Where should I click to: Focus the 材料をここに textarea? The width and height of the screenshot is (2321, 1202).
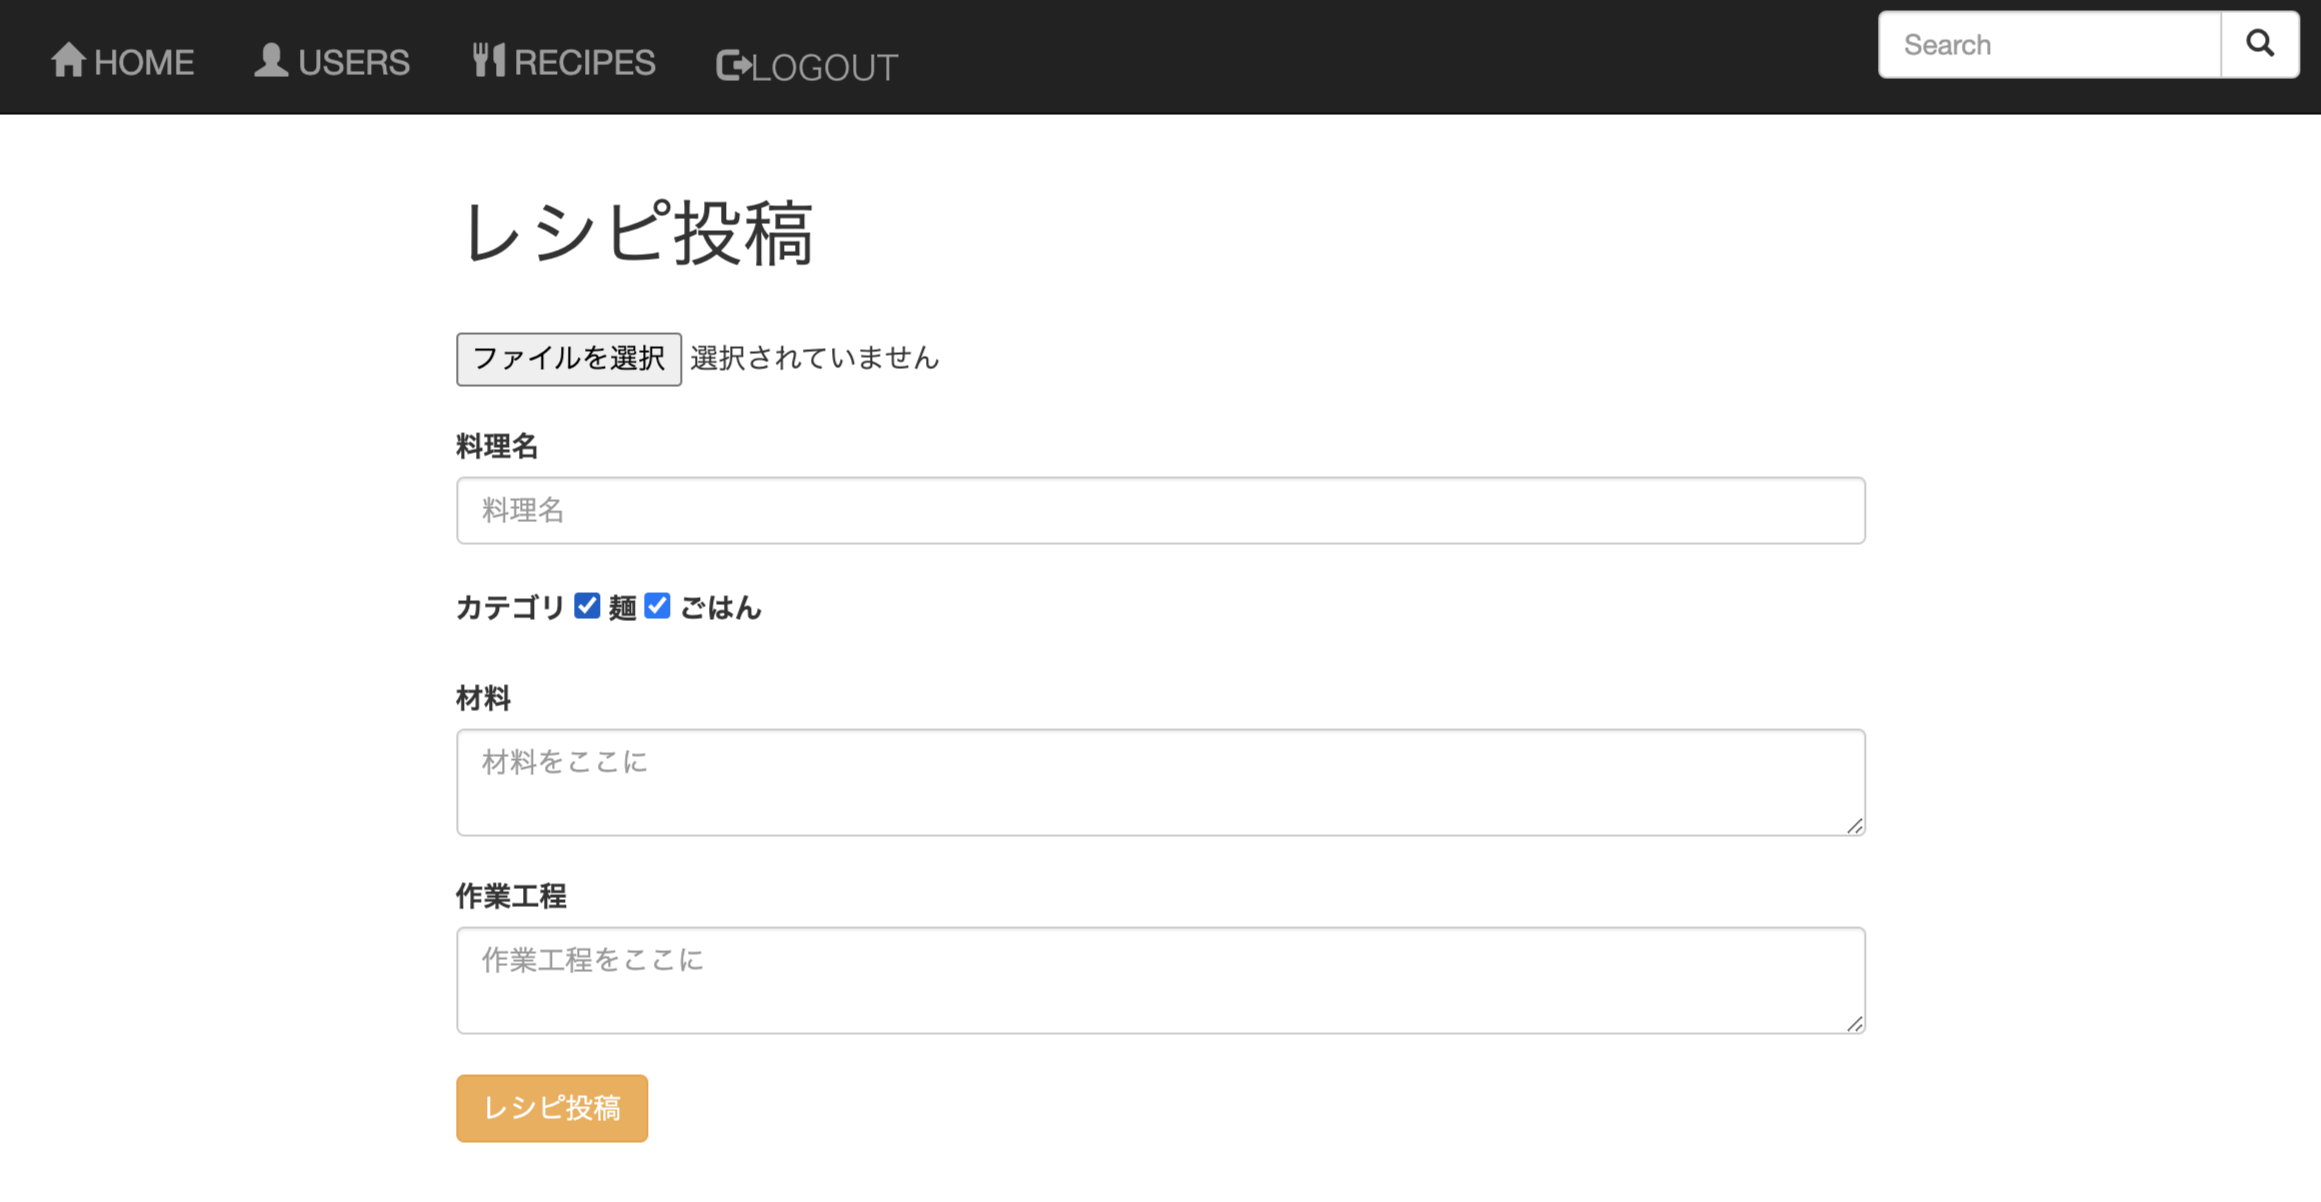[x=1160, y=780]
